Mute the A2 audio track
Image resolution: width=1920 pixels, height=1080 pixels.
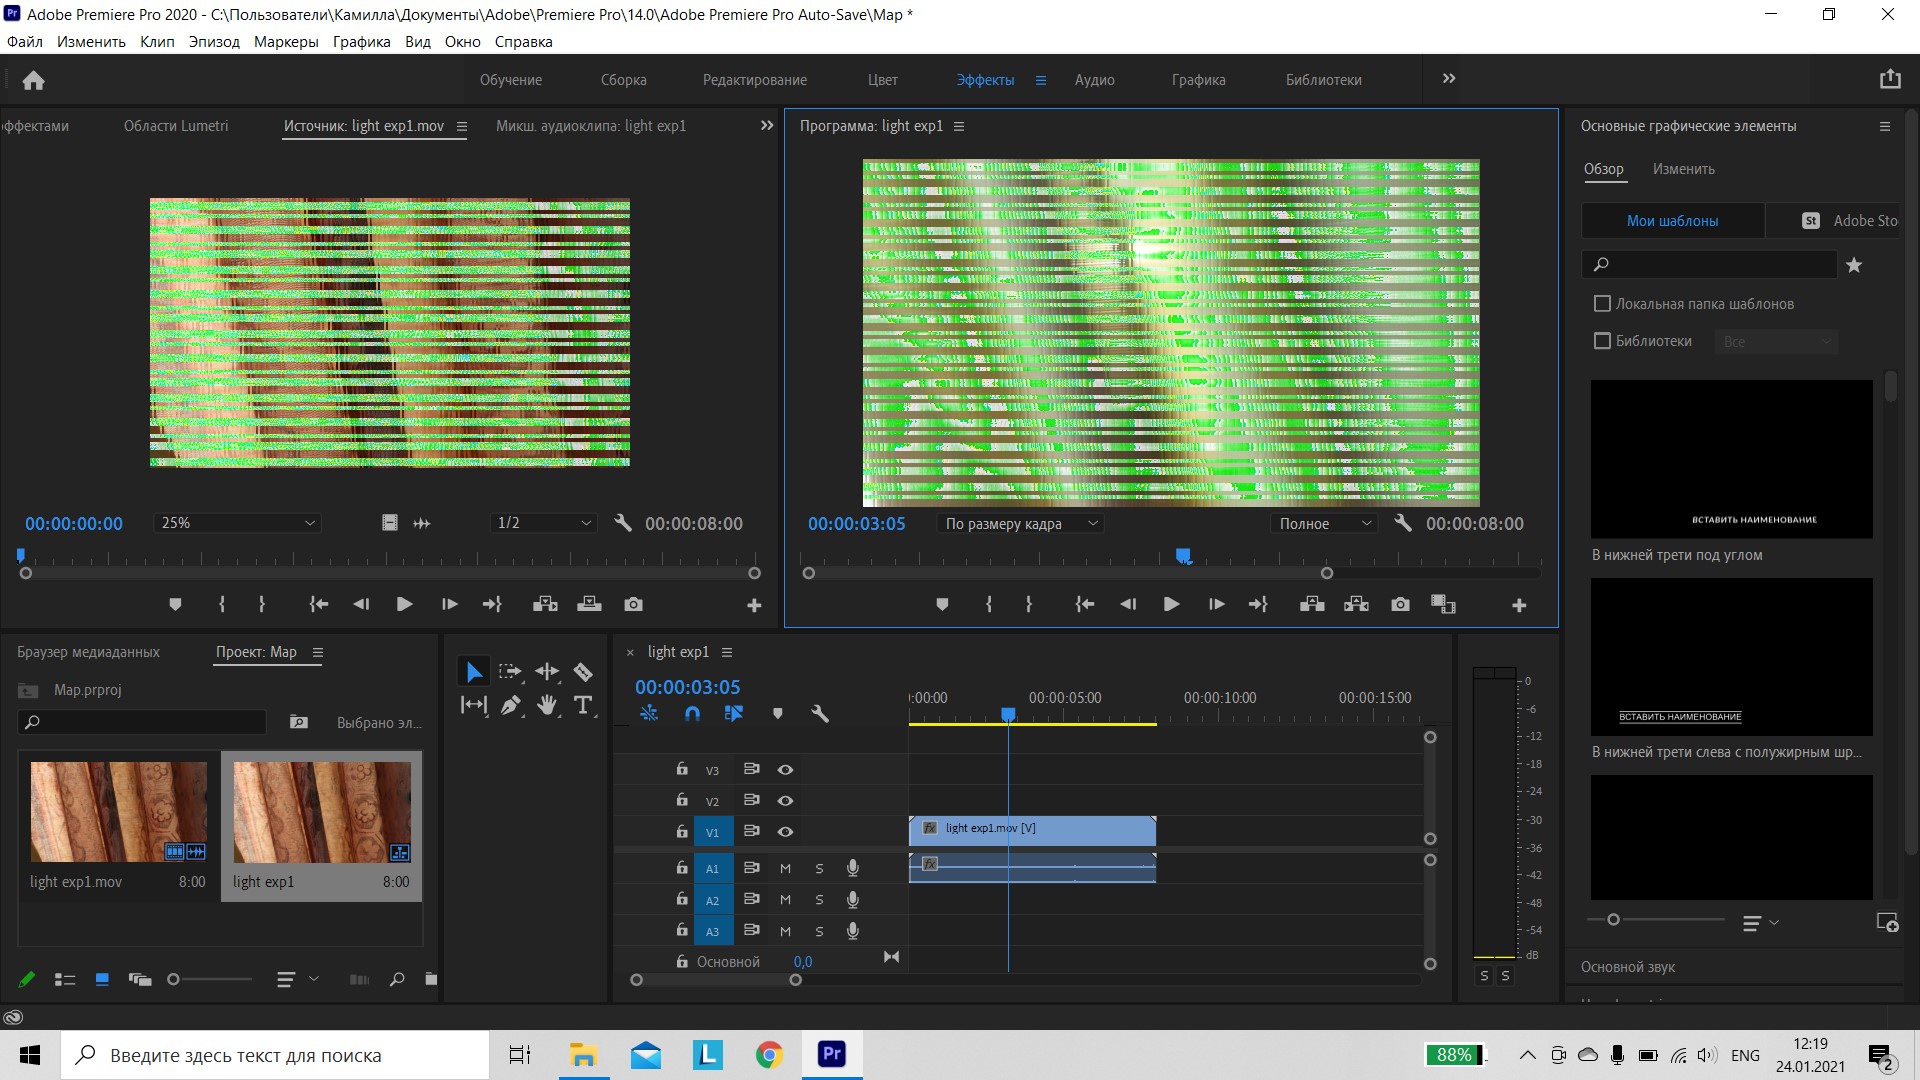(785, 899)
